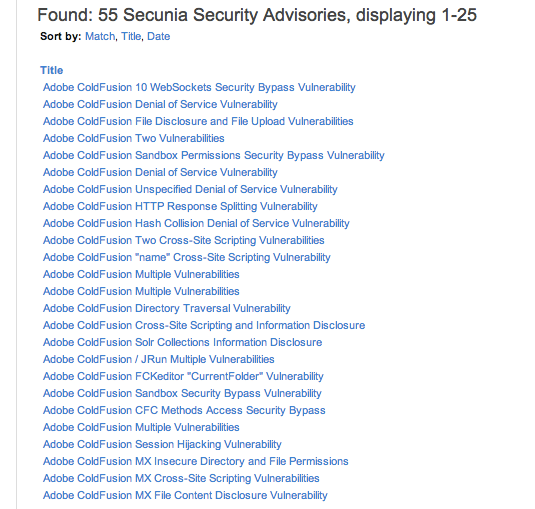
Task: Open ColdFusion 10 WebSockets Security Bypass advisory
Action: (x=199, y=87)
